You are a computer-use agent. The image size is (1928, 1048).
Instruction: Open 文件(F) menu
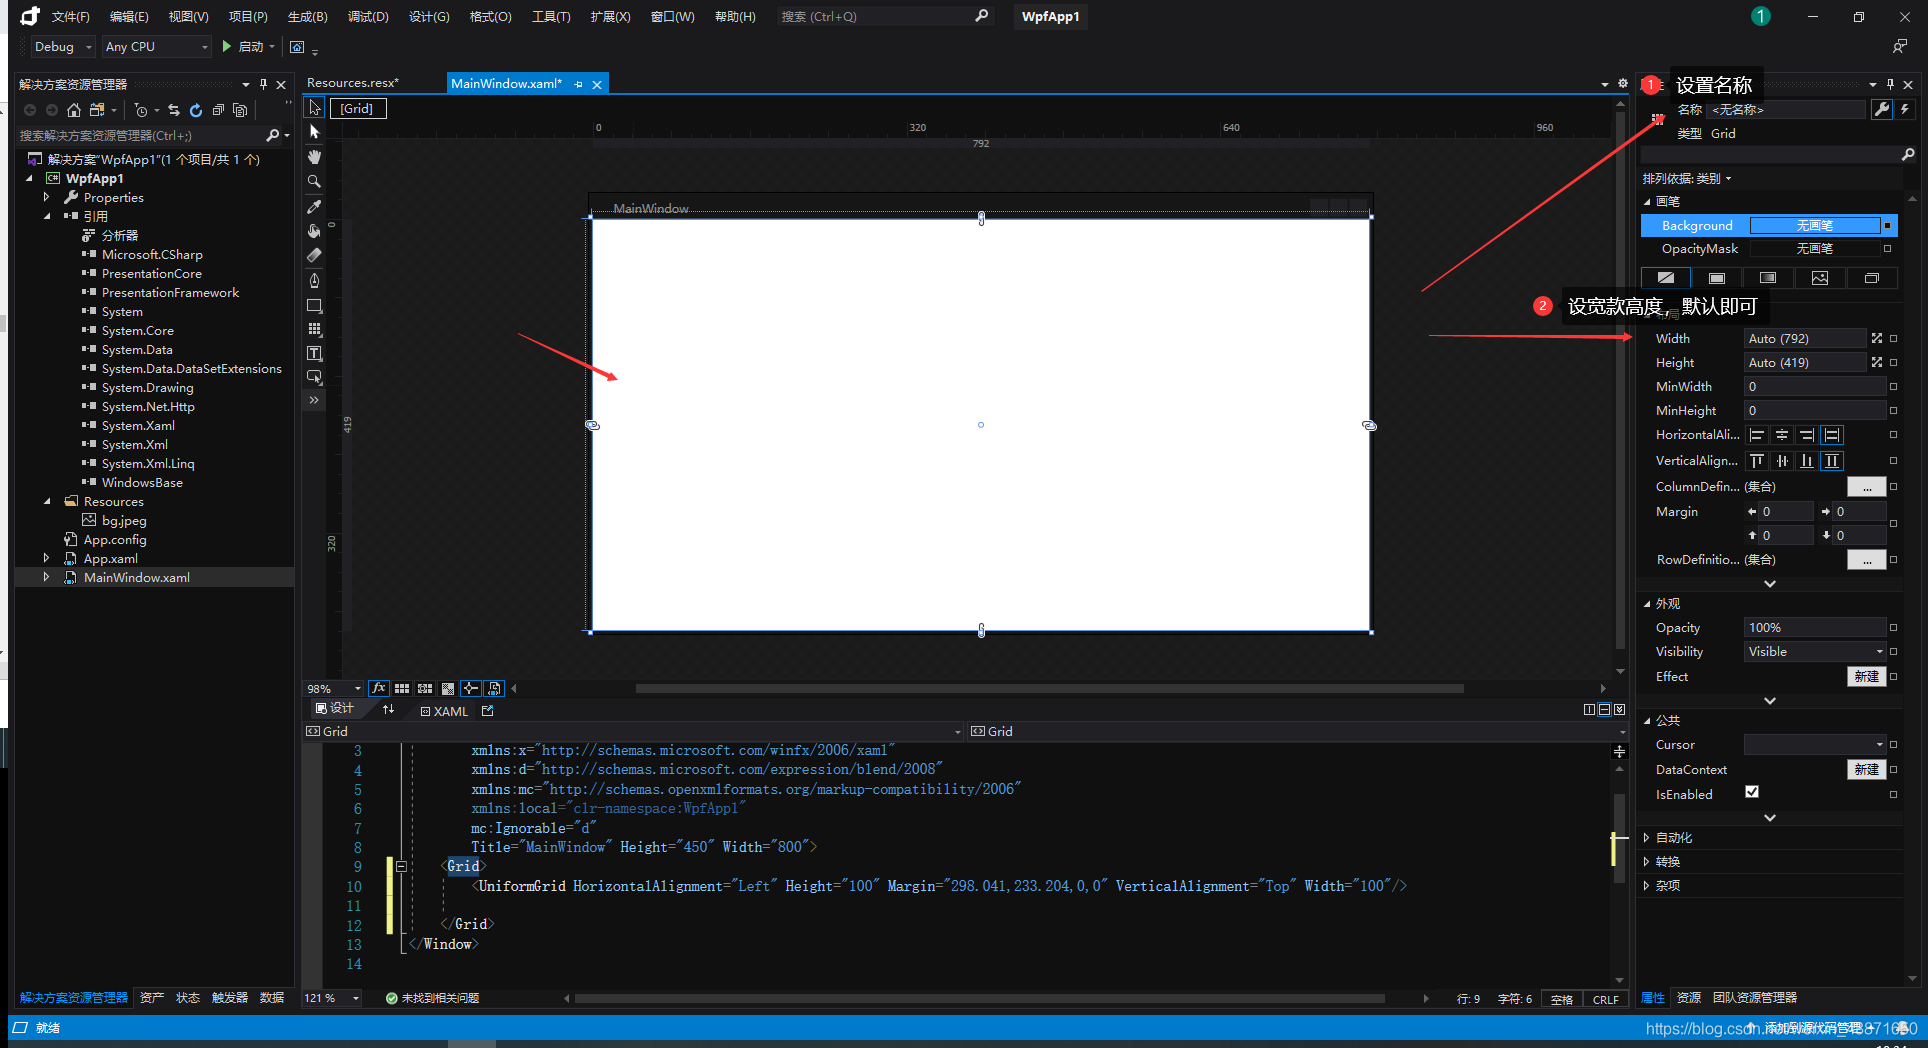(x=71, y=17)
